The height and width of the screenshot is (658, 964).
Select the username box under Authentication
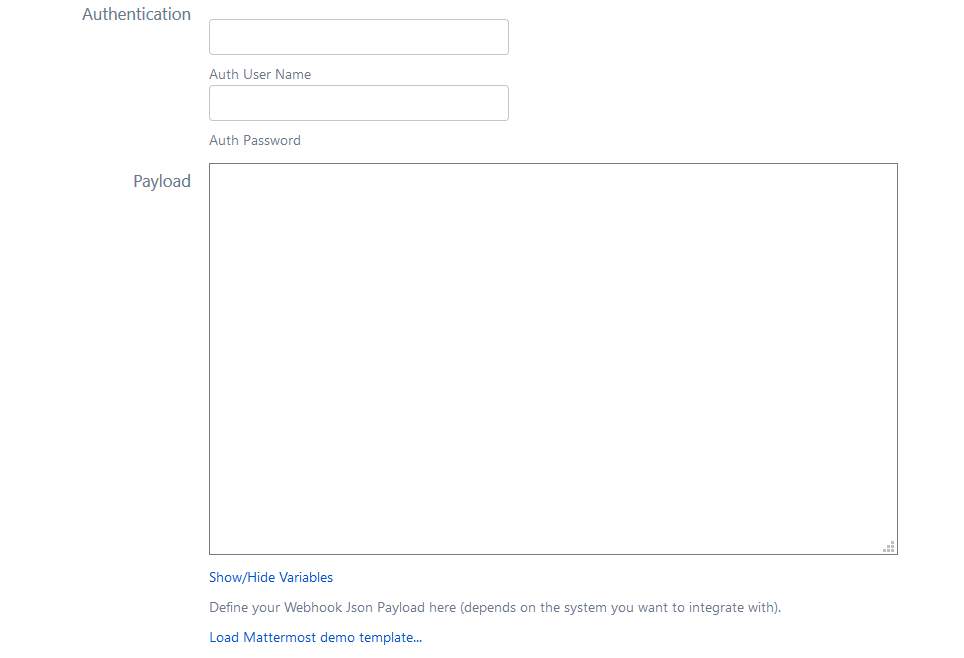(x=358, y=37)
